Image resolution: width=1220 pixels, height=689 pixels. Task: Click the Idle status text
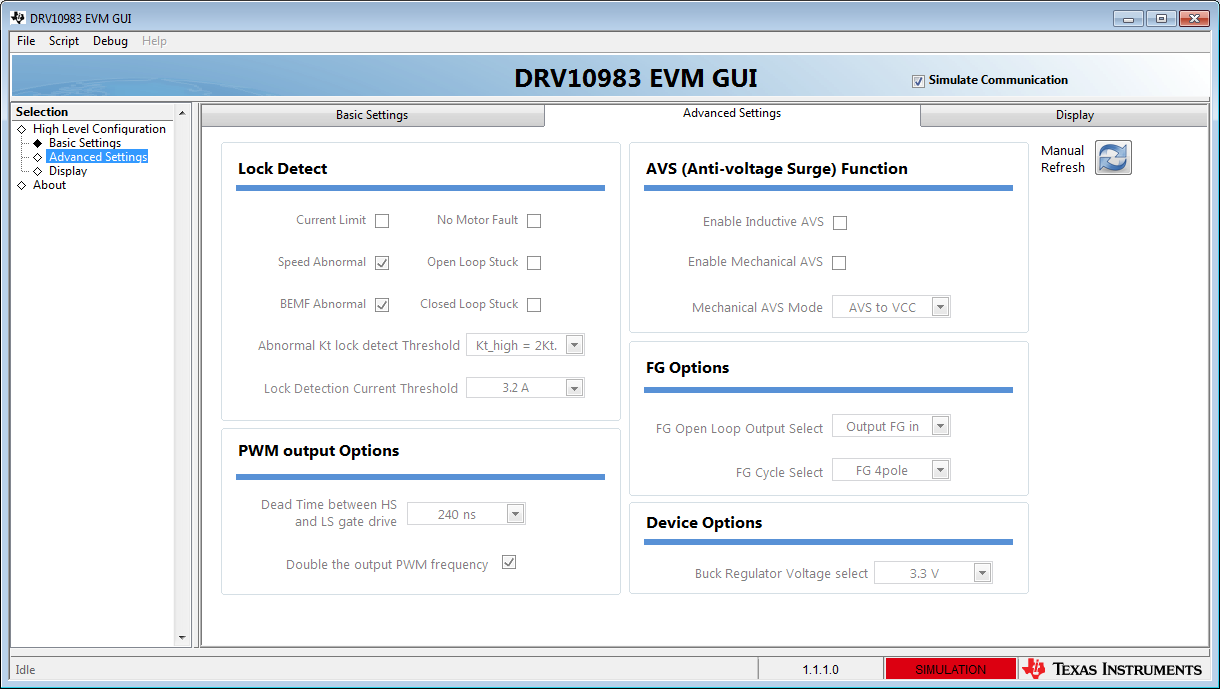[x=26, y=669]
